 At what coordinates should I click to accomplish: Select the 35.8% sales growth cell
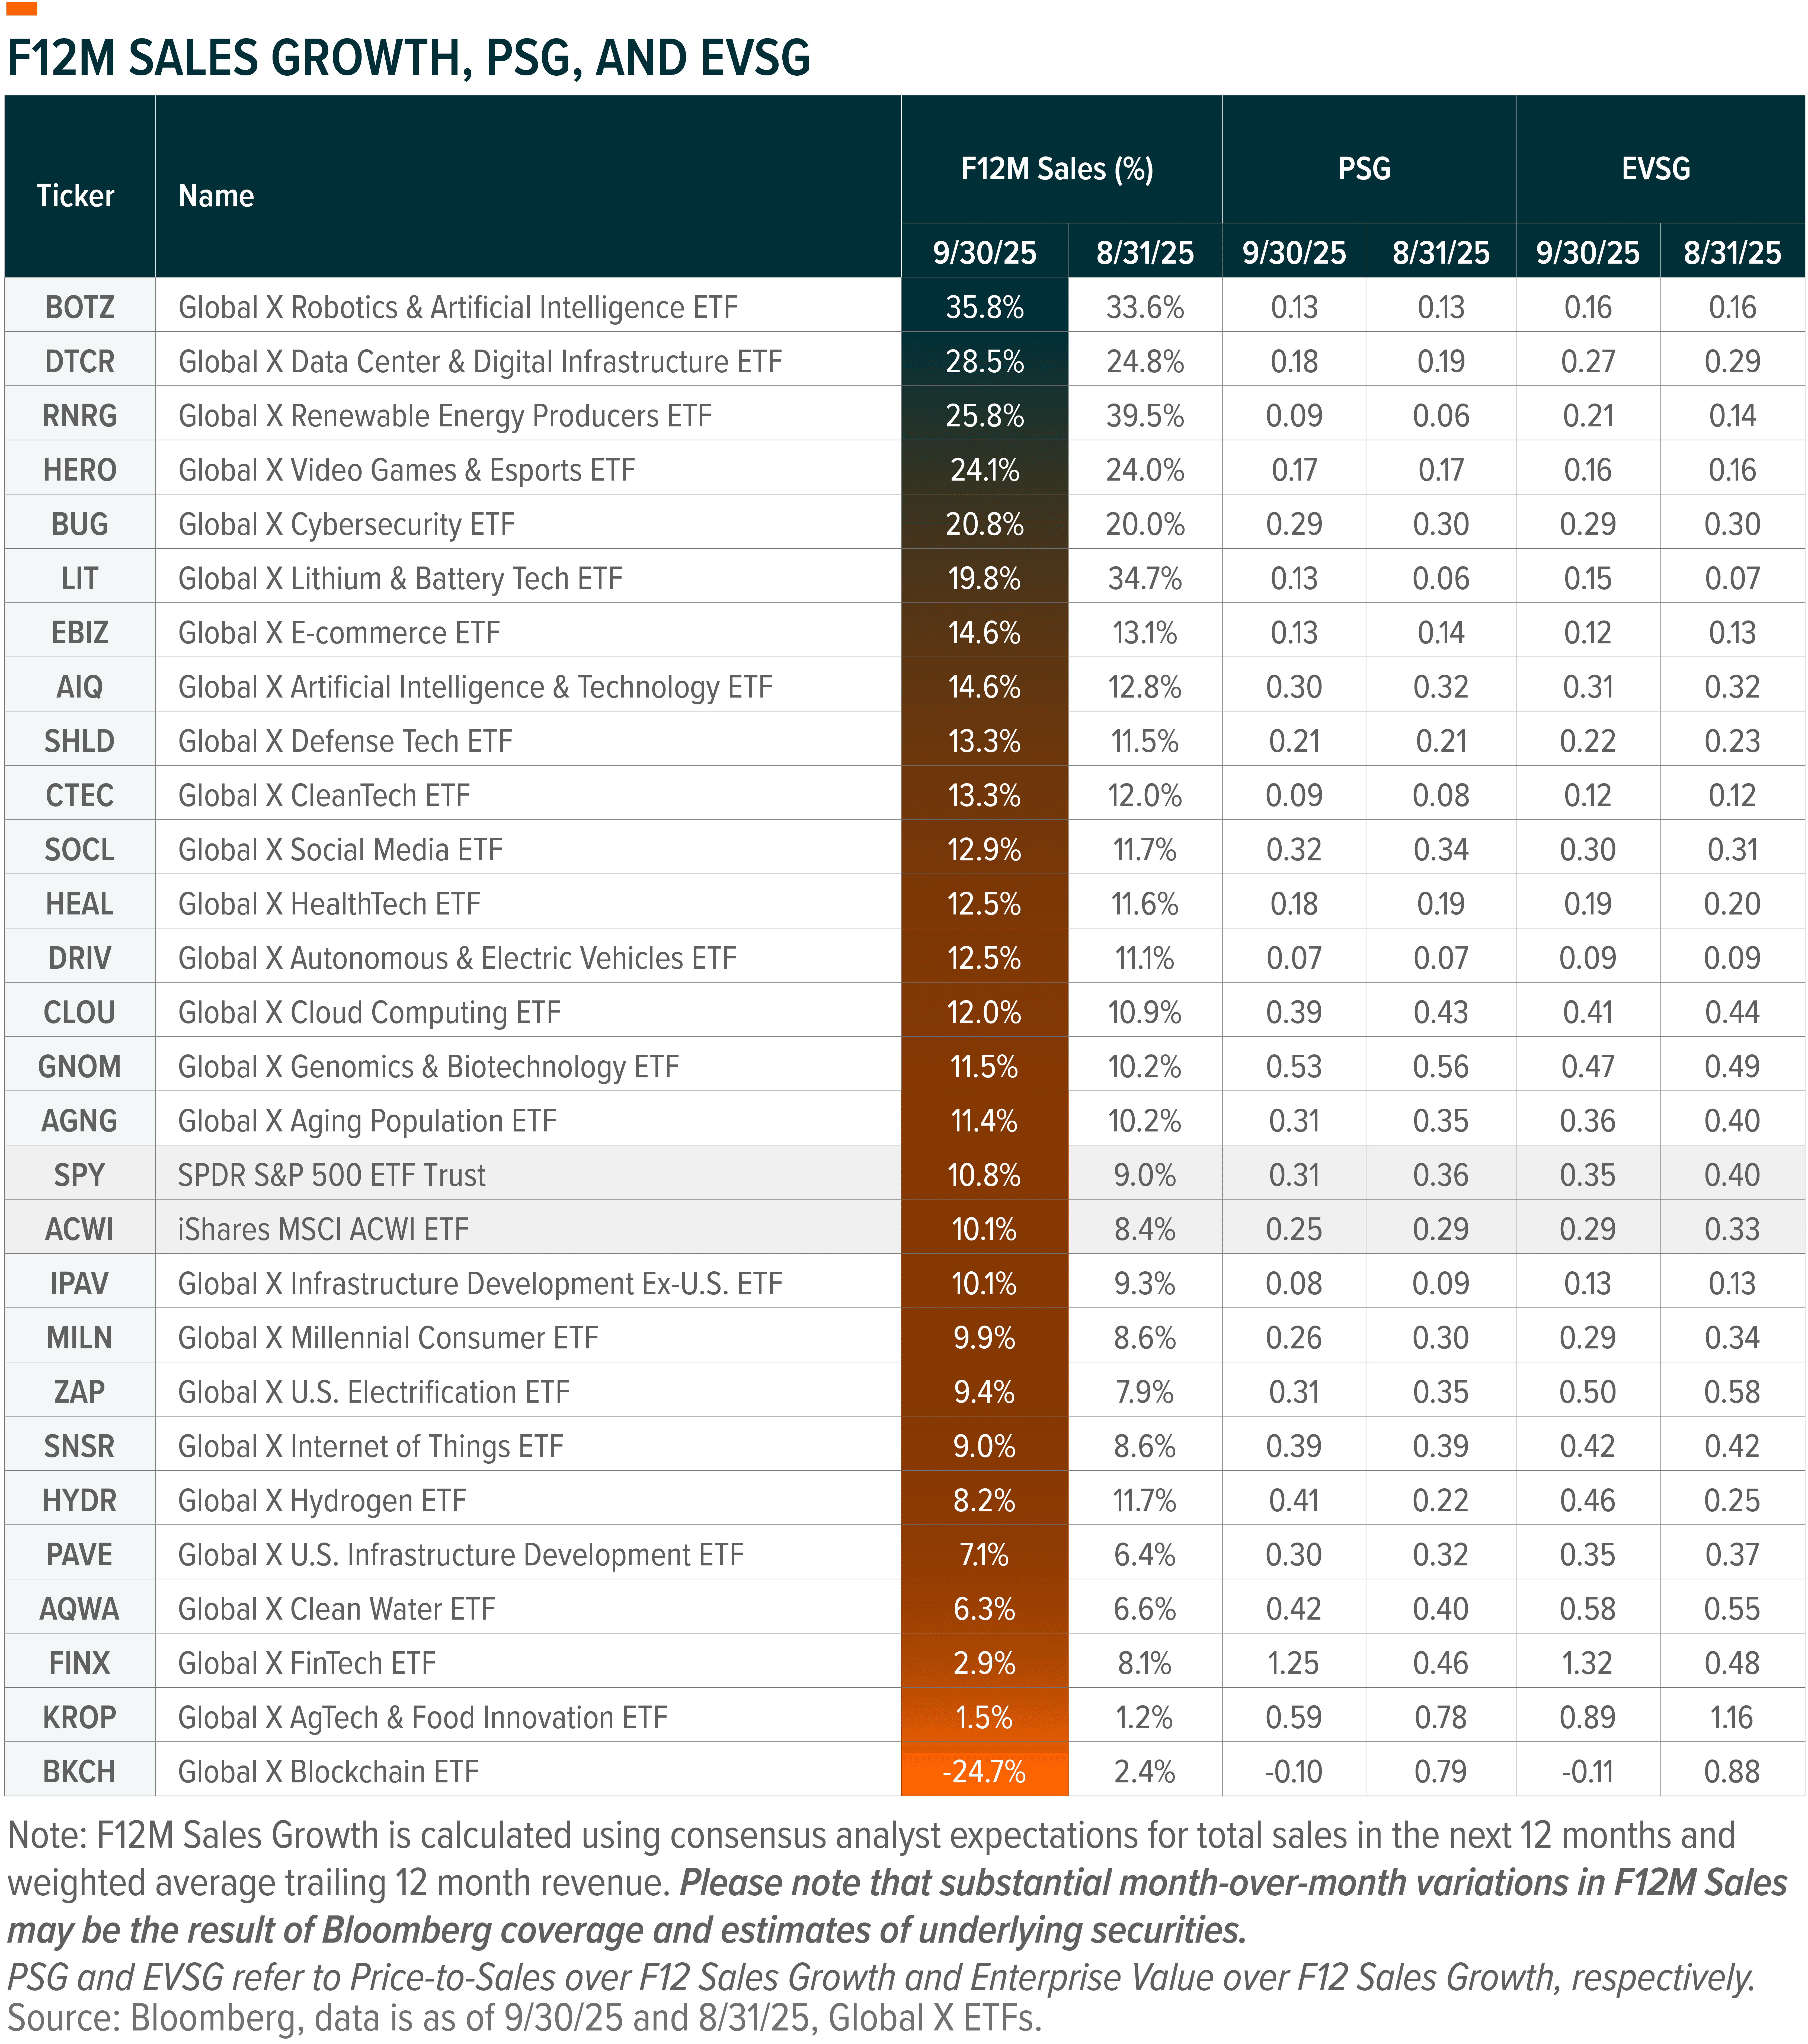(x=984, y=307)
